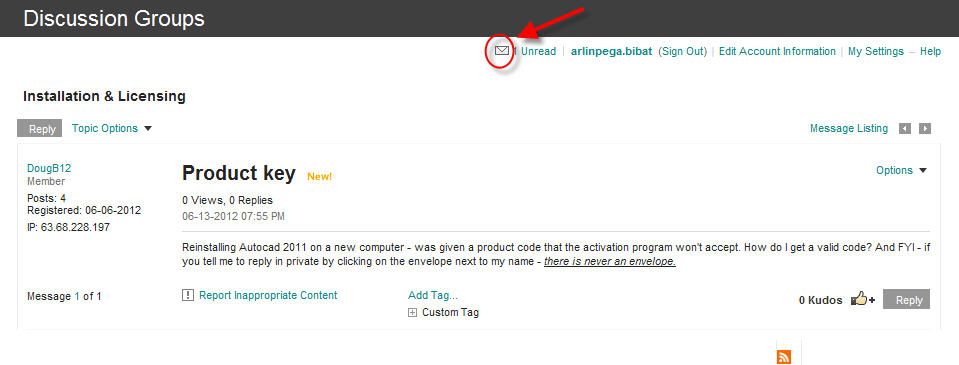Click the Sign Out link

[x=683, y=51]
